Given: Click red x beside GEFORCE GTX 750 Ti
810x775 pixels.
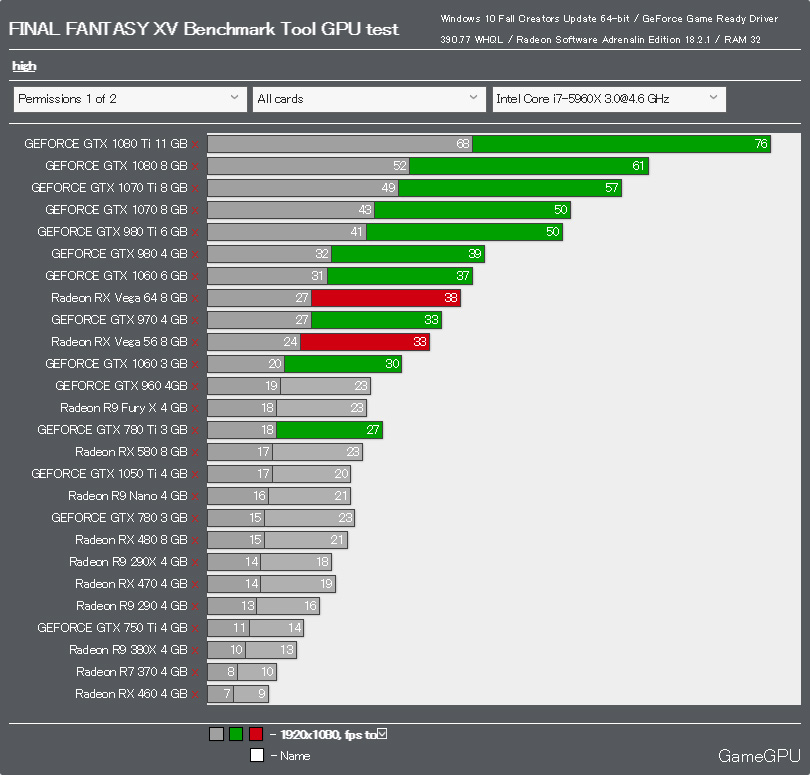Looking at the screenshot, I should click(195, 629).
